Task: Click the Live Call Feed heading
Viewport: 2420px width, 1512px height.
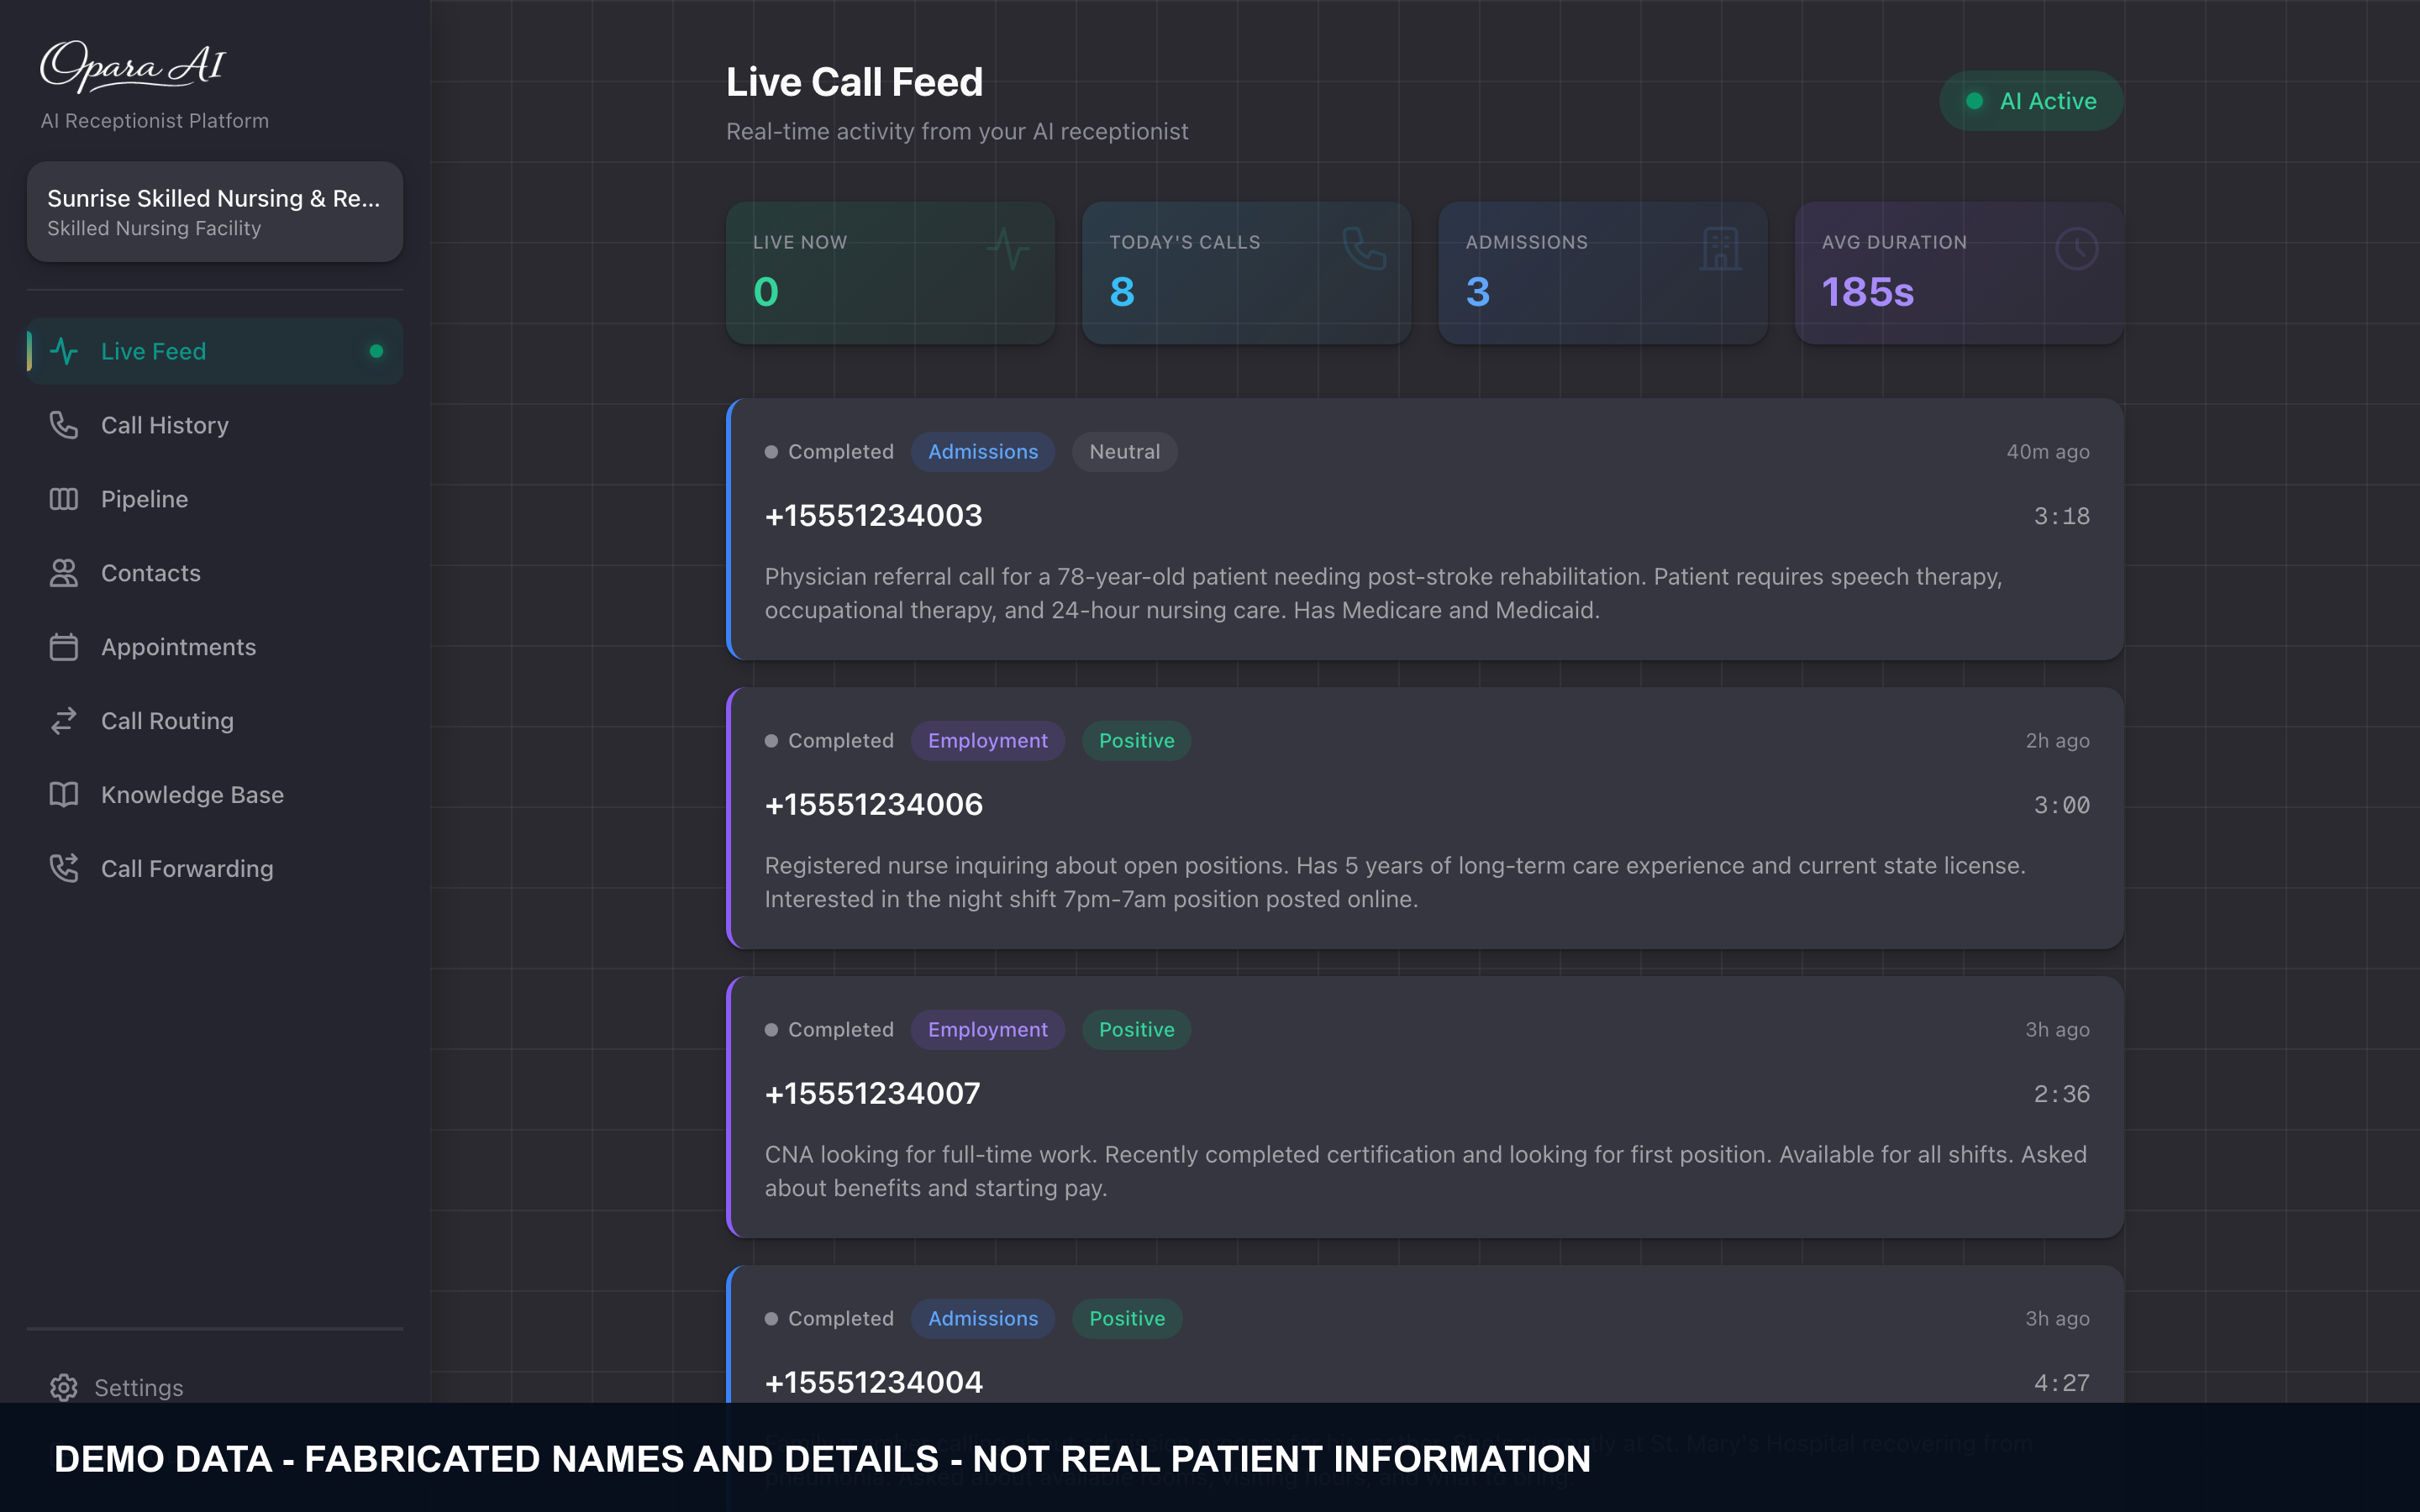Action: pyautogui.click(x=854, y=82)
